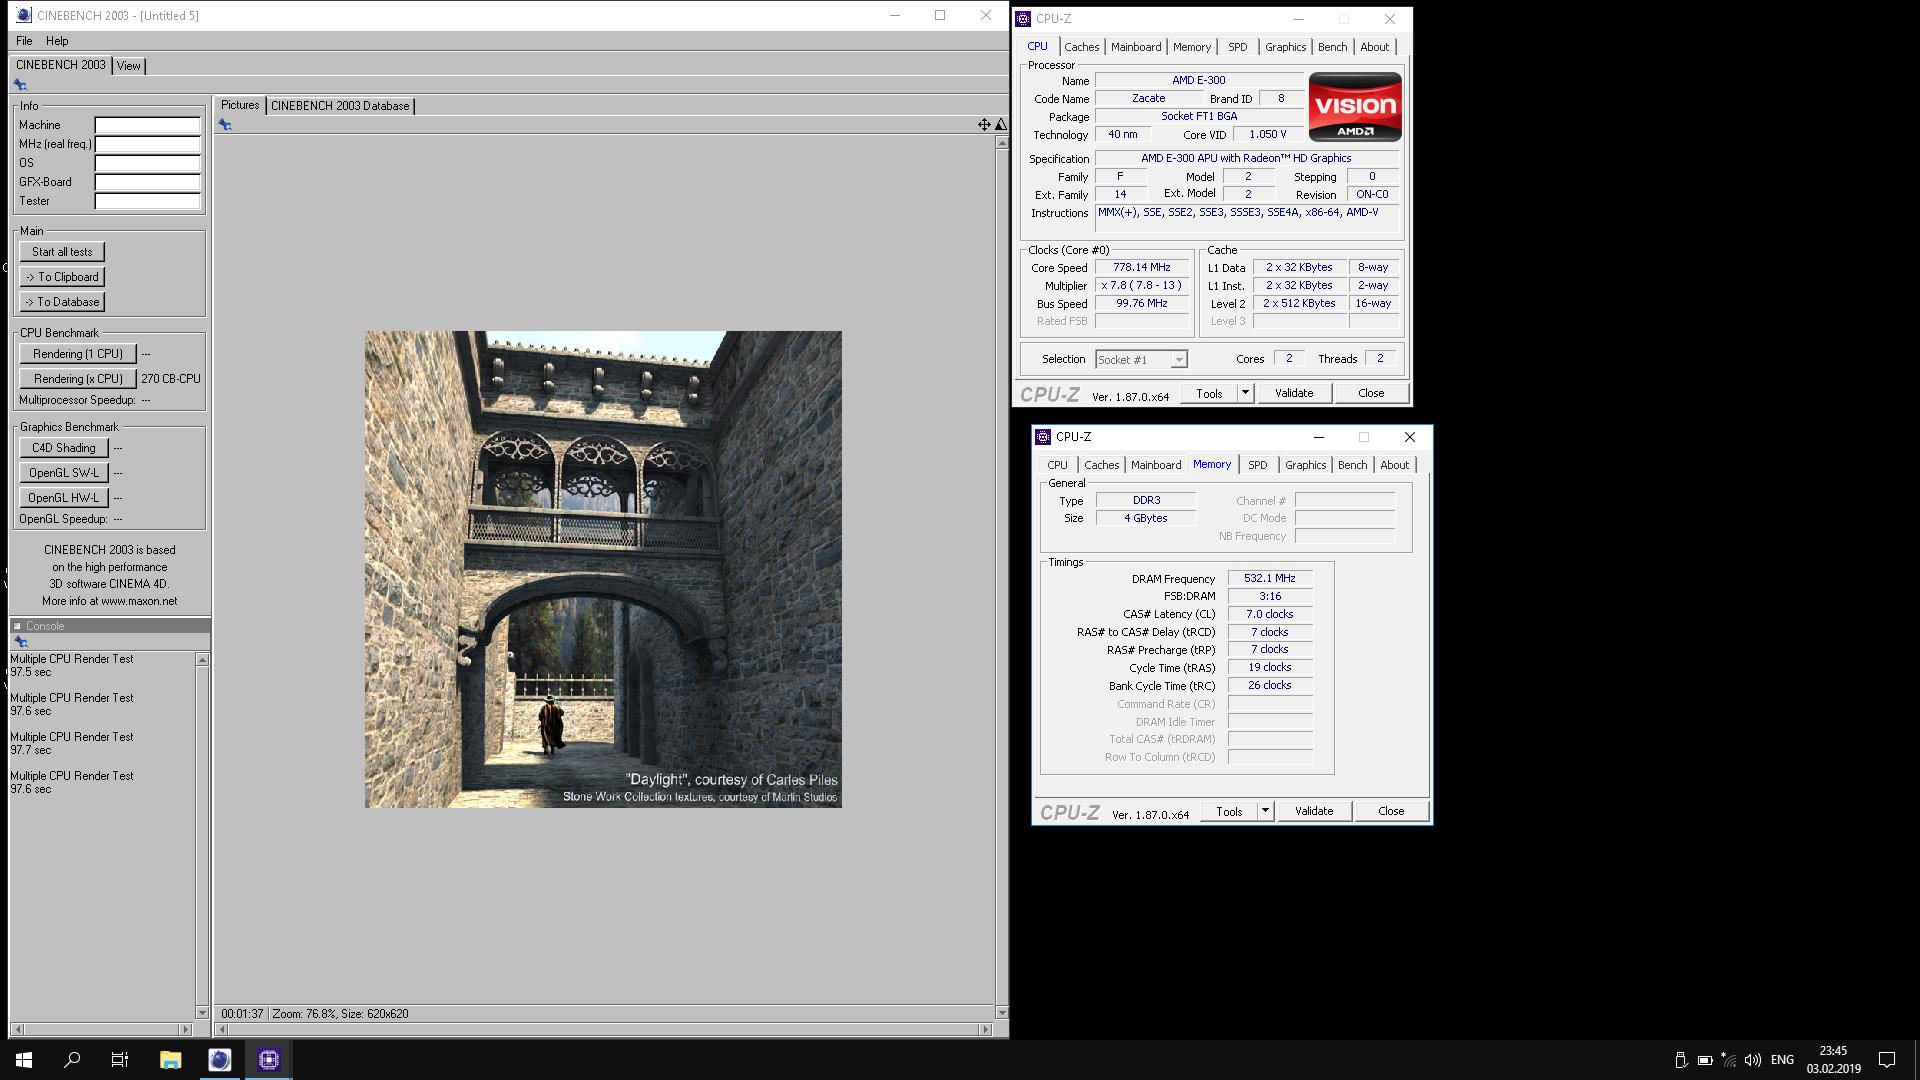The height and width of the screenshot is (1080, 1920).
Task: Click the Tools button in upper CPU-Z
Action: 1209,393
